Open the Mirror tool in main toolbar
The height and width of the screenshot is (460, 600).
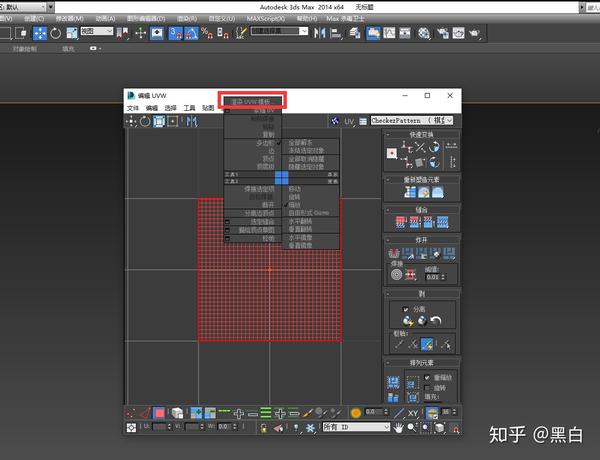(320, 33)
